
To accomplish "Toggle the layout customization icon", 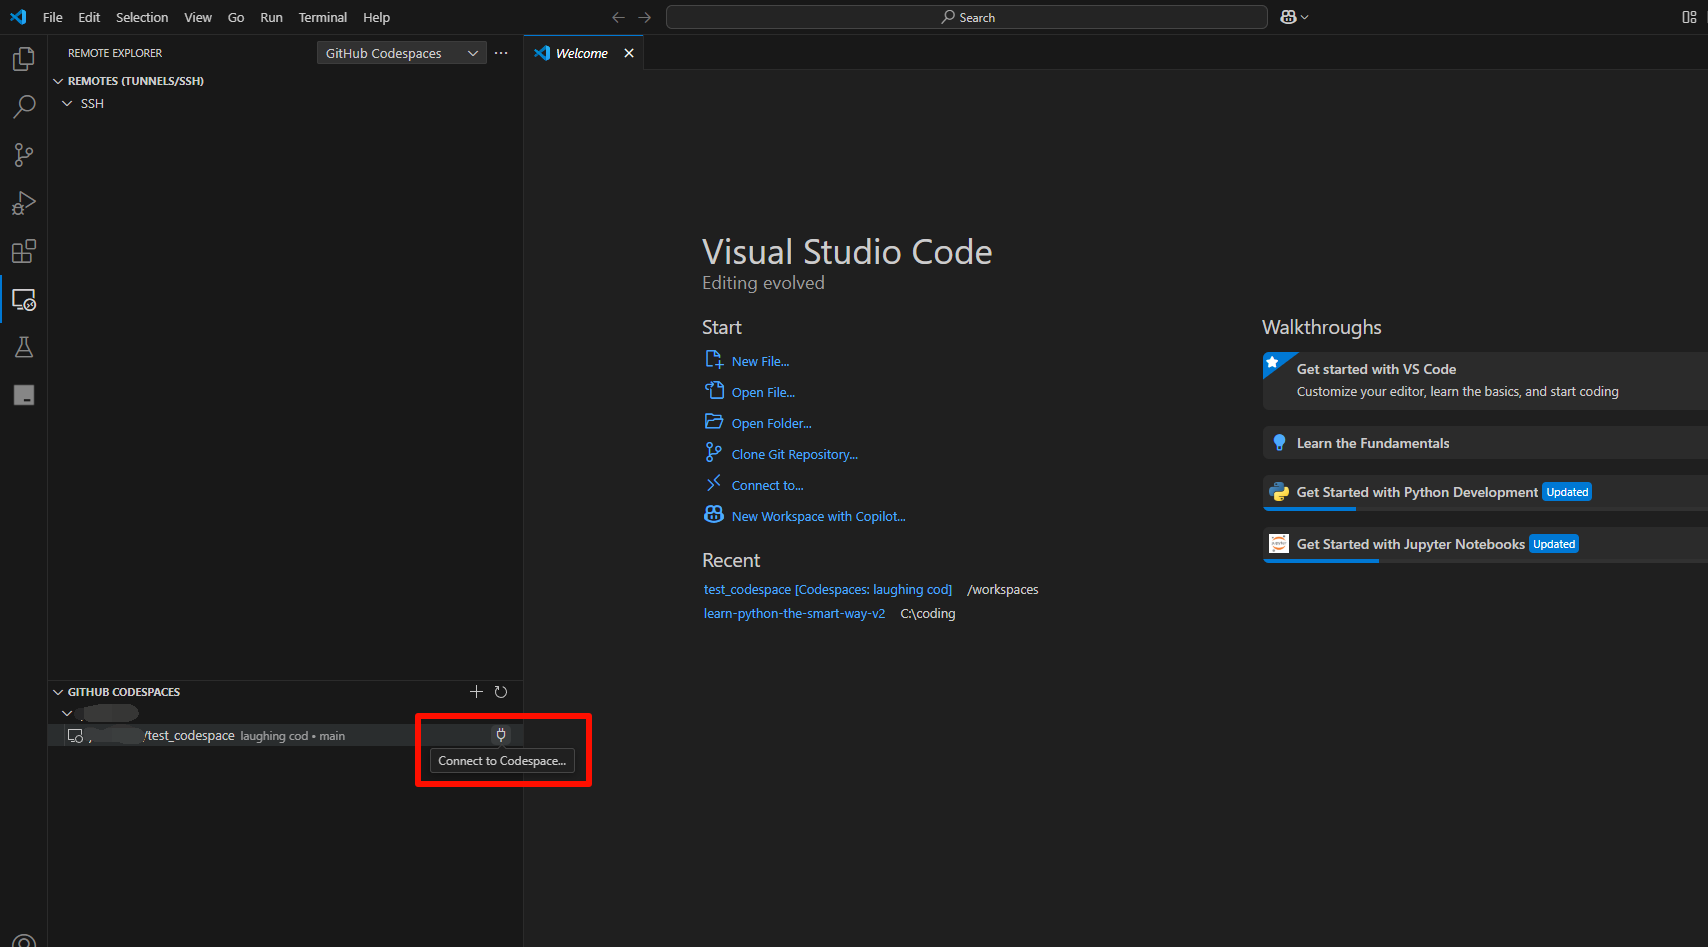I will tap(1689, 17).
